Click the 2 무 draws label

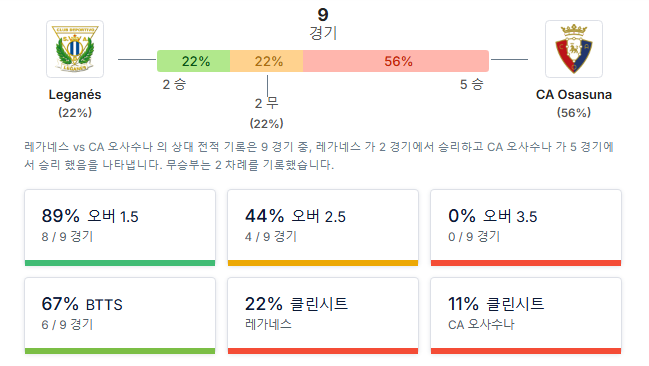267,103
